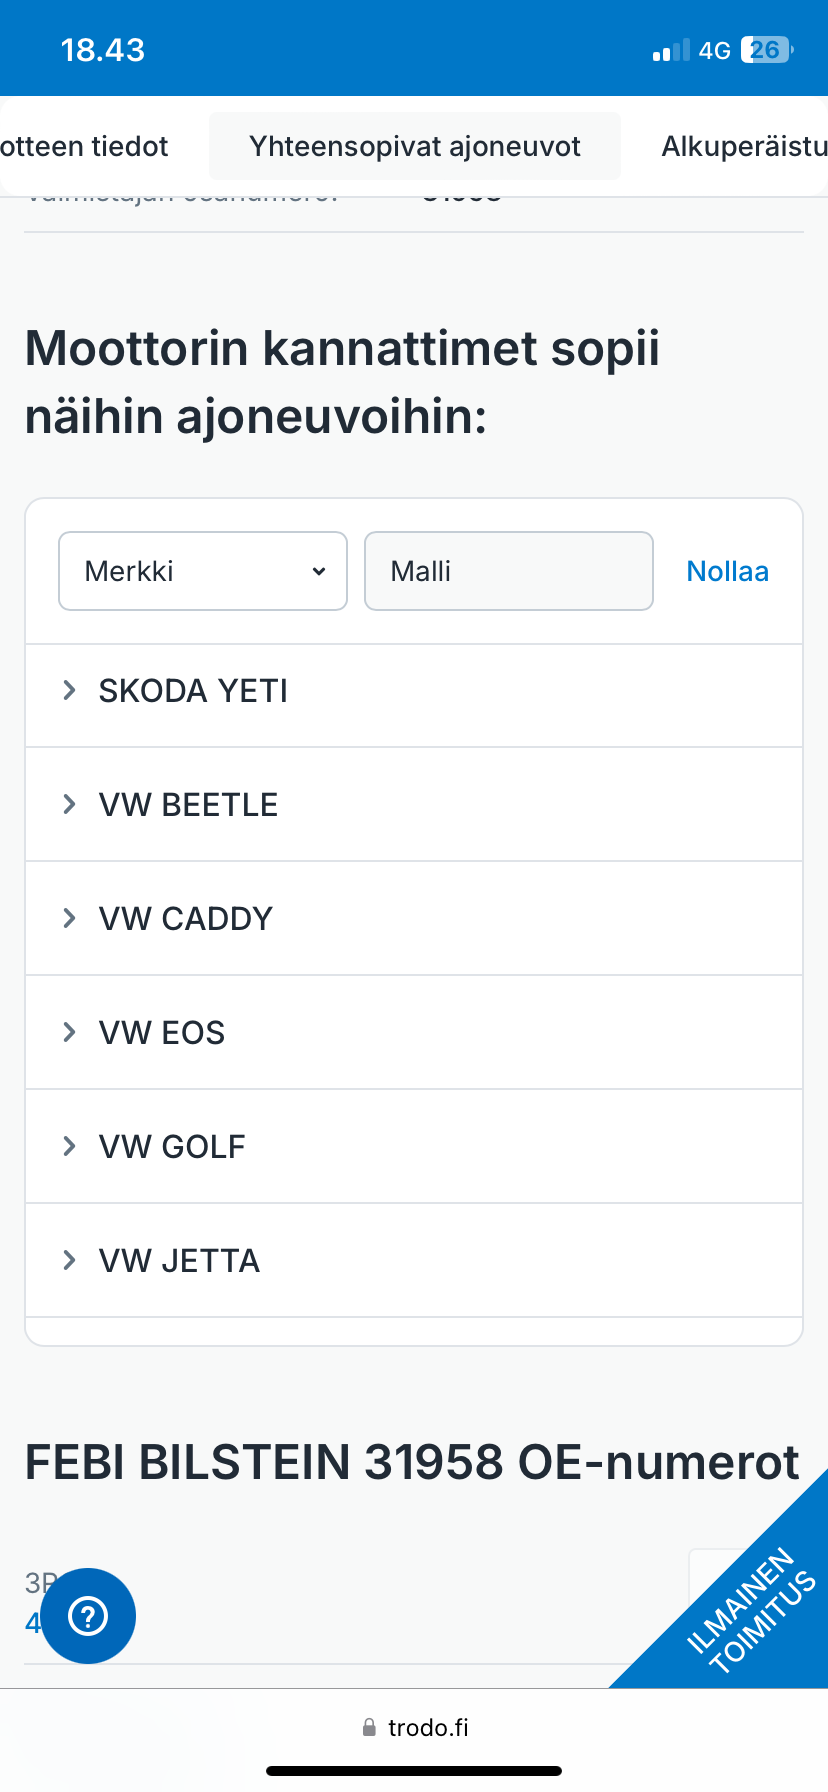Tap the cellular signal strength icon

click(671, 51)
